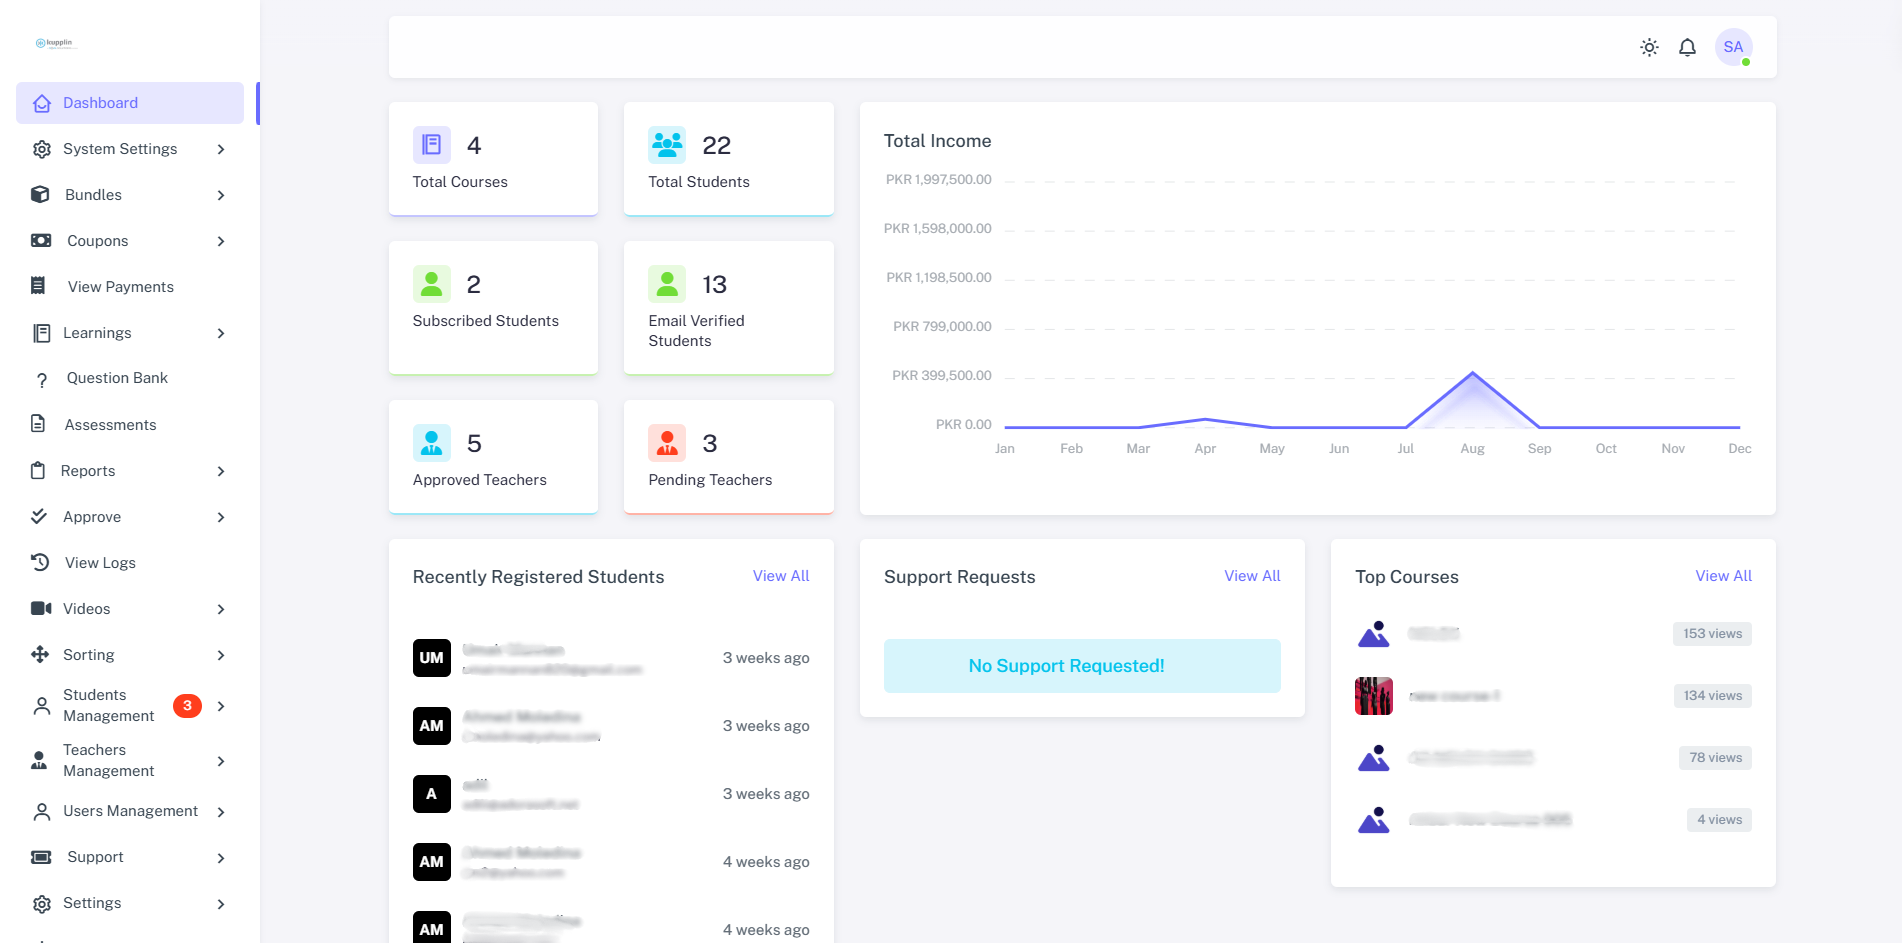
Task: Open notifications bell icon
Action: [x=1687, y=47]
